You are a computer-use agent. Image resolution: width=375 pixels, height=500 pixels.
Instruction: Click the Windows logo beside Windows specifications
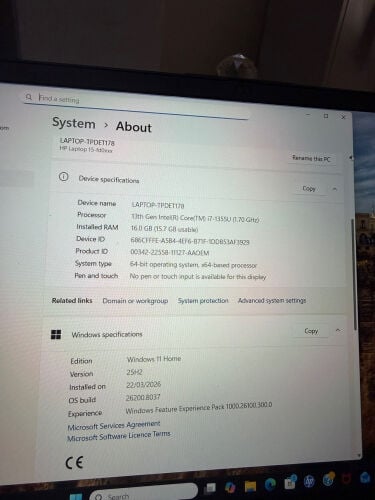(x=56, y=334)
